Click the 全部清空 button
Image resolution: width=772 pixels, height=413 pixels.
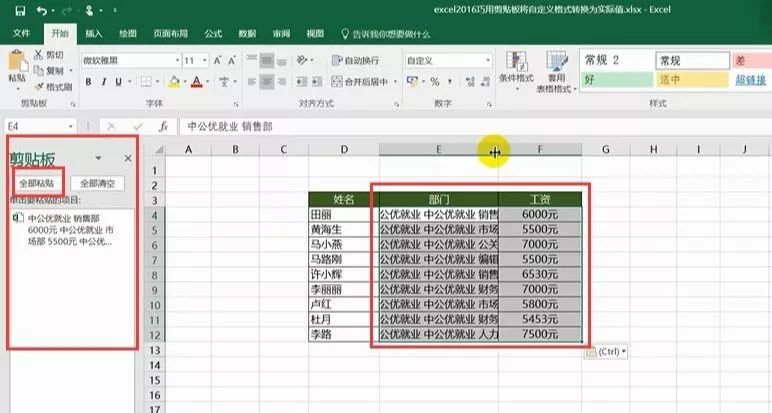101,183
